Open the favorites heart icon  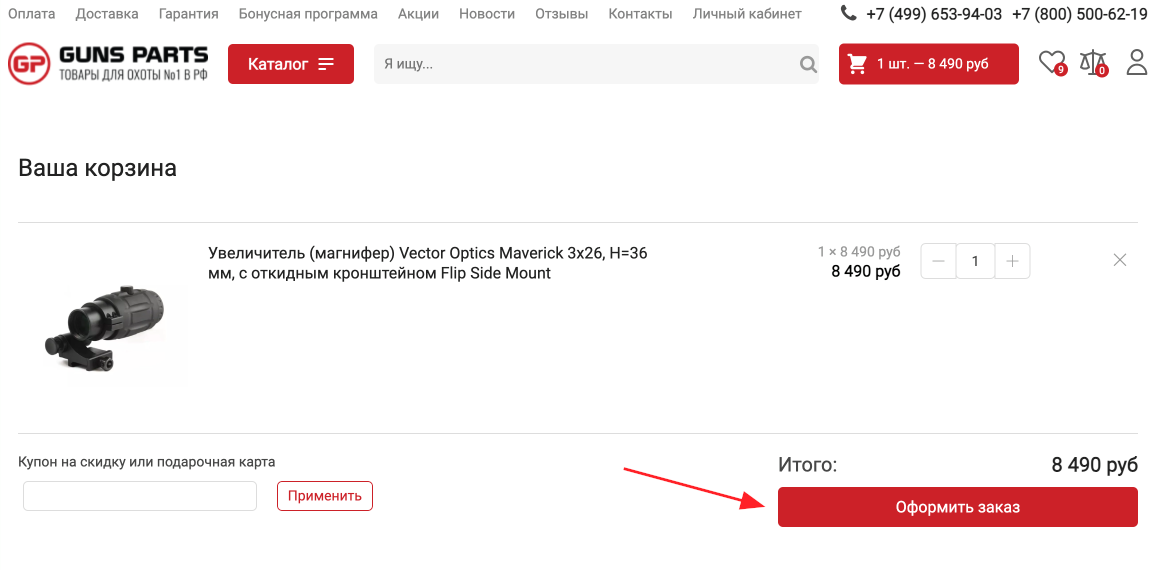[1051, 62]
